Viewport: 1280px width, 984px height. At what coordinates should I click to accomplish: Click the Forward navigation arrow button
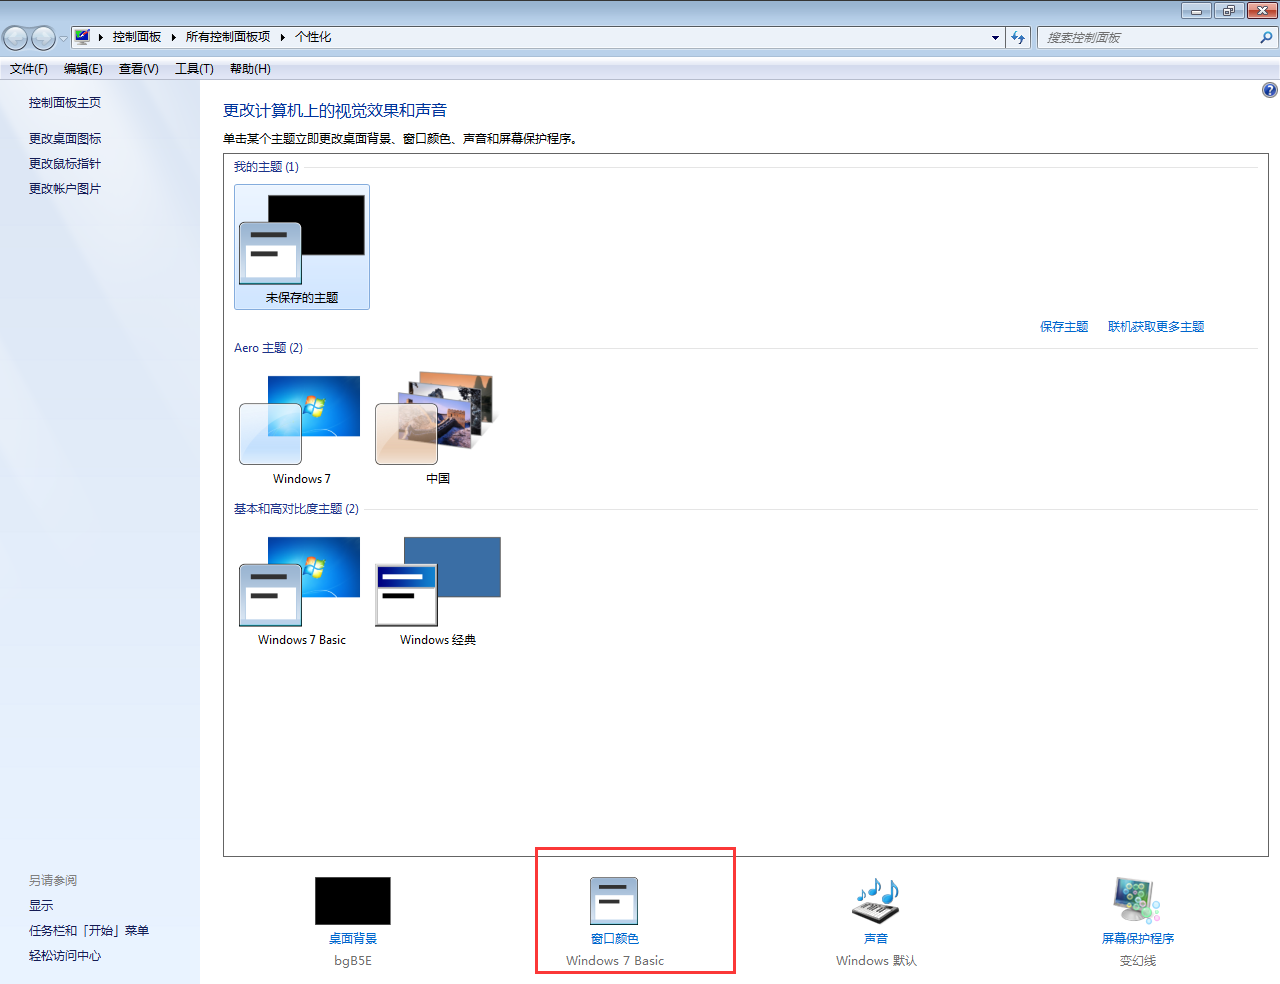point(43,38)
